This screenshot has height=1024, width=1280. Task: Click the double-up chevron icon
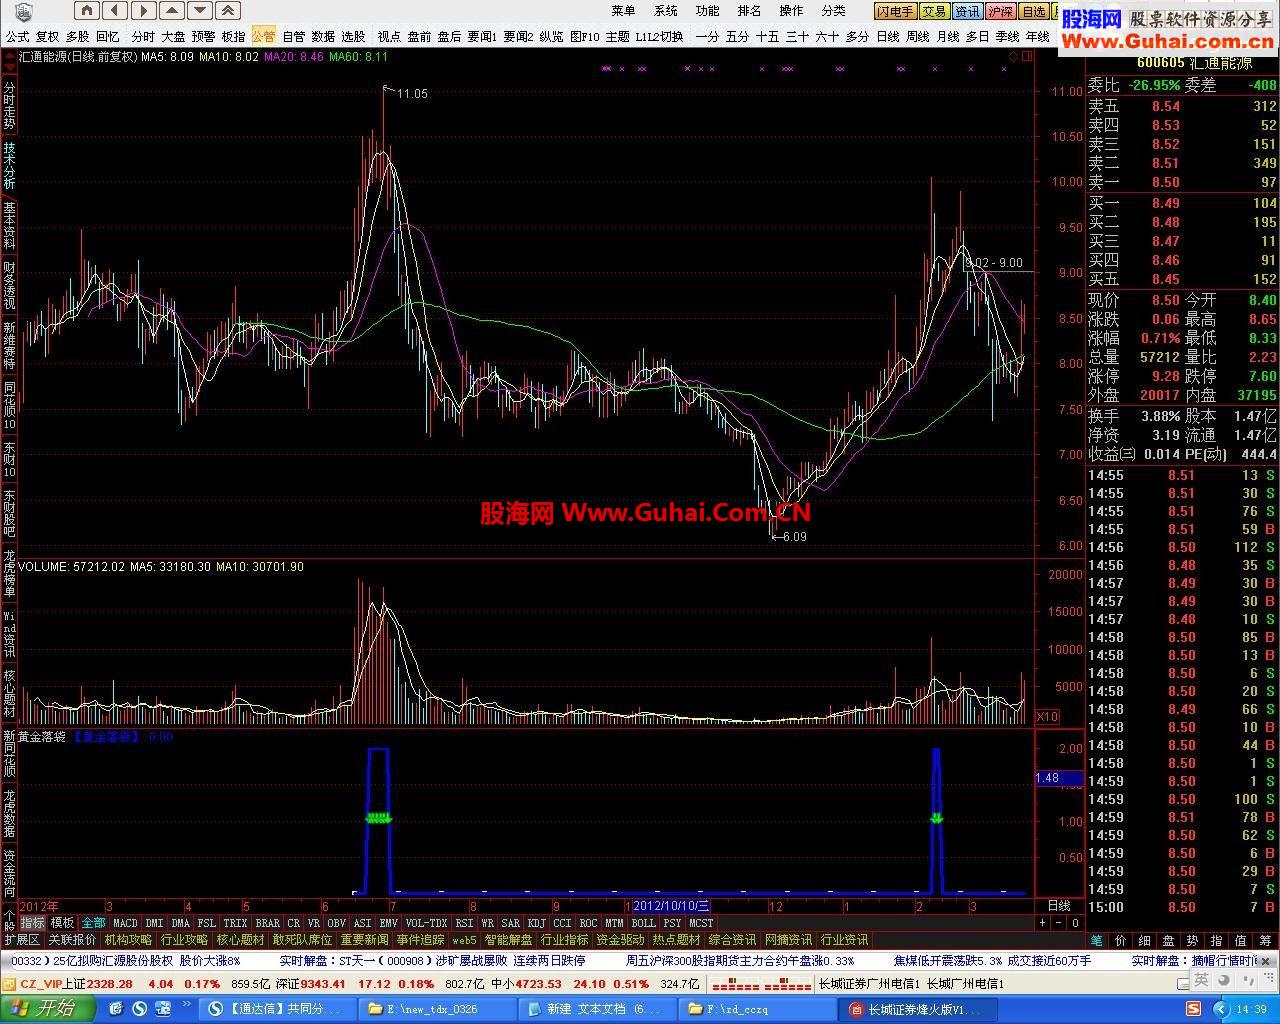coord(228,11)
